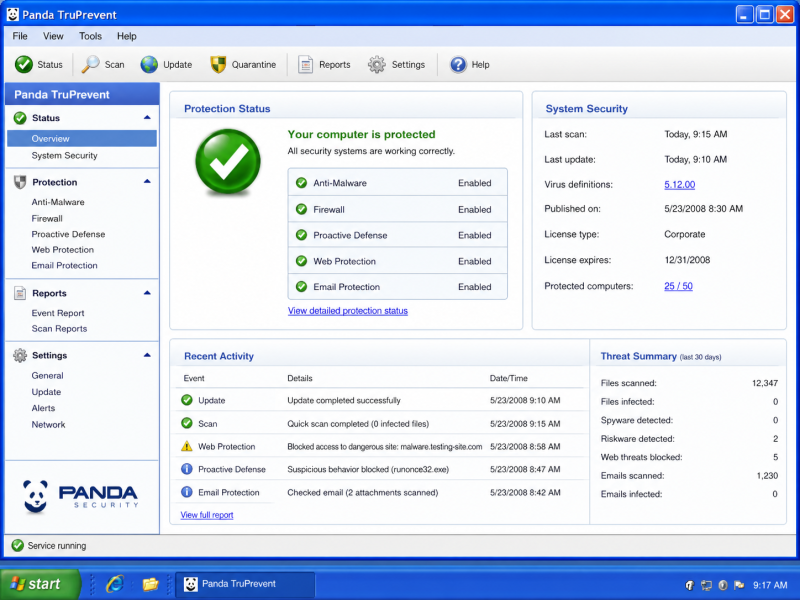This screenshot has height=600, width=800.
Task: Click the green check next to Email Protection Enabled
Action: point(302,286)
